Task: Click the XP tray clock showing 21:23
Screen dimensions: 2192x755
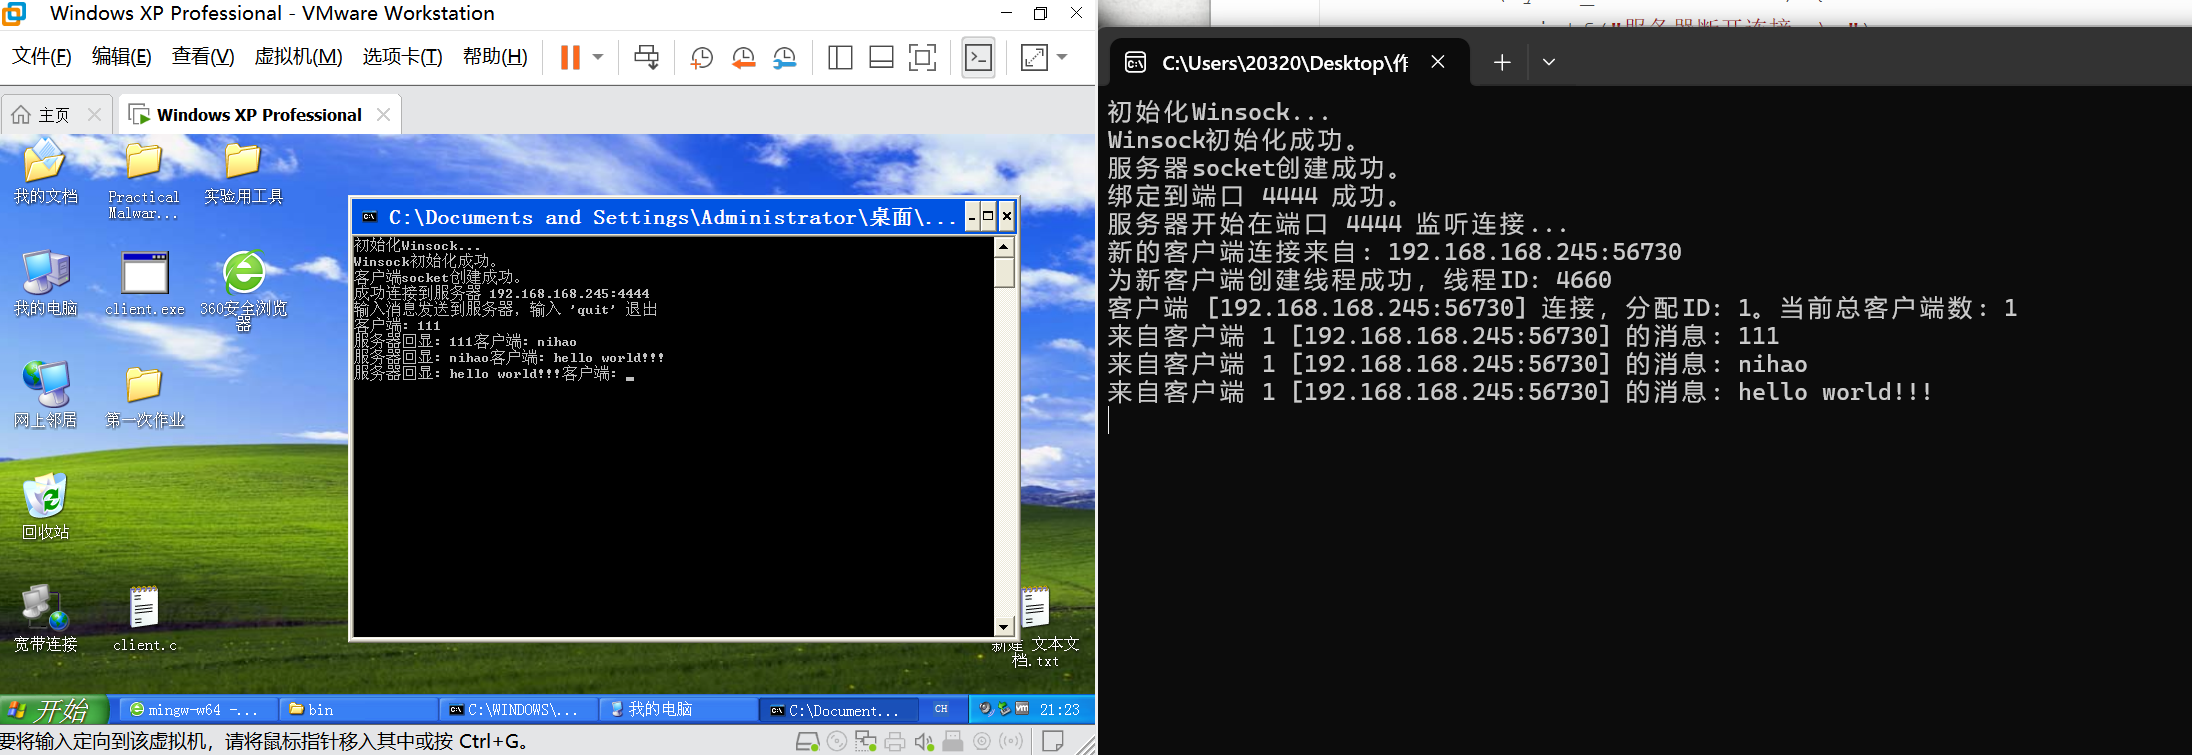Action: pyautogui.click(x=1059, y=710)
